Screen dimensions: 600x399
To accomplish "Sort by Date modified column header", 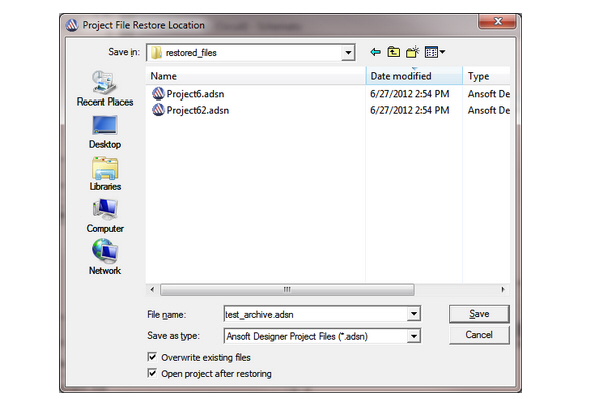I will (x=414, y=76).
